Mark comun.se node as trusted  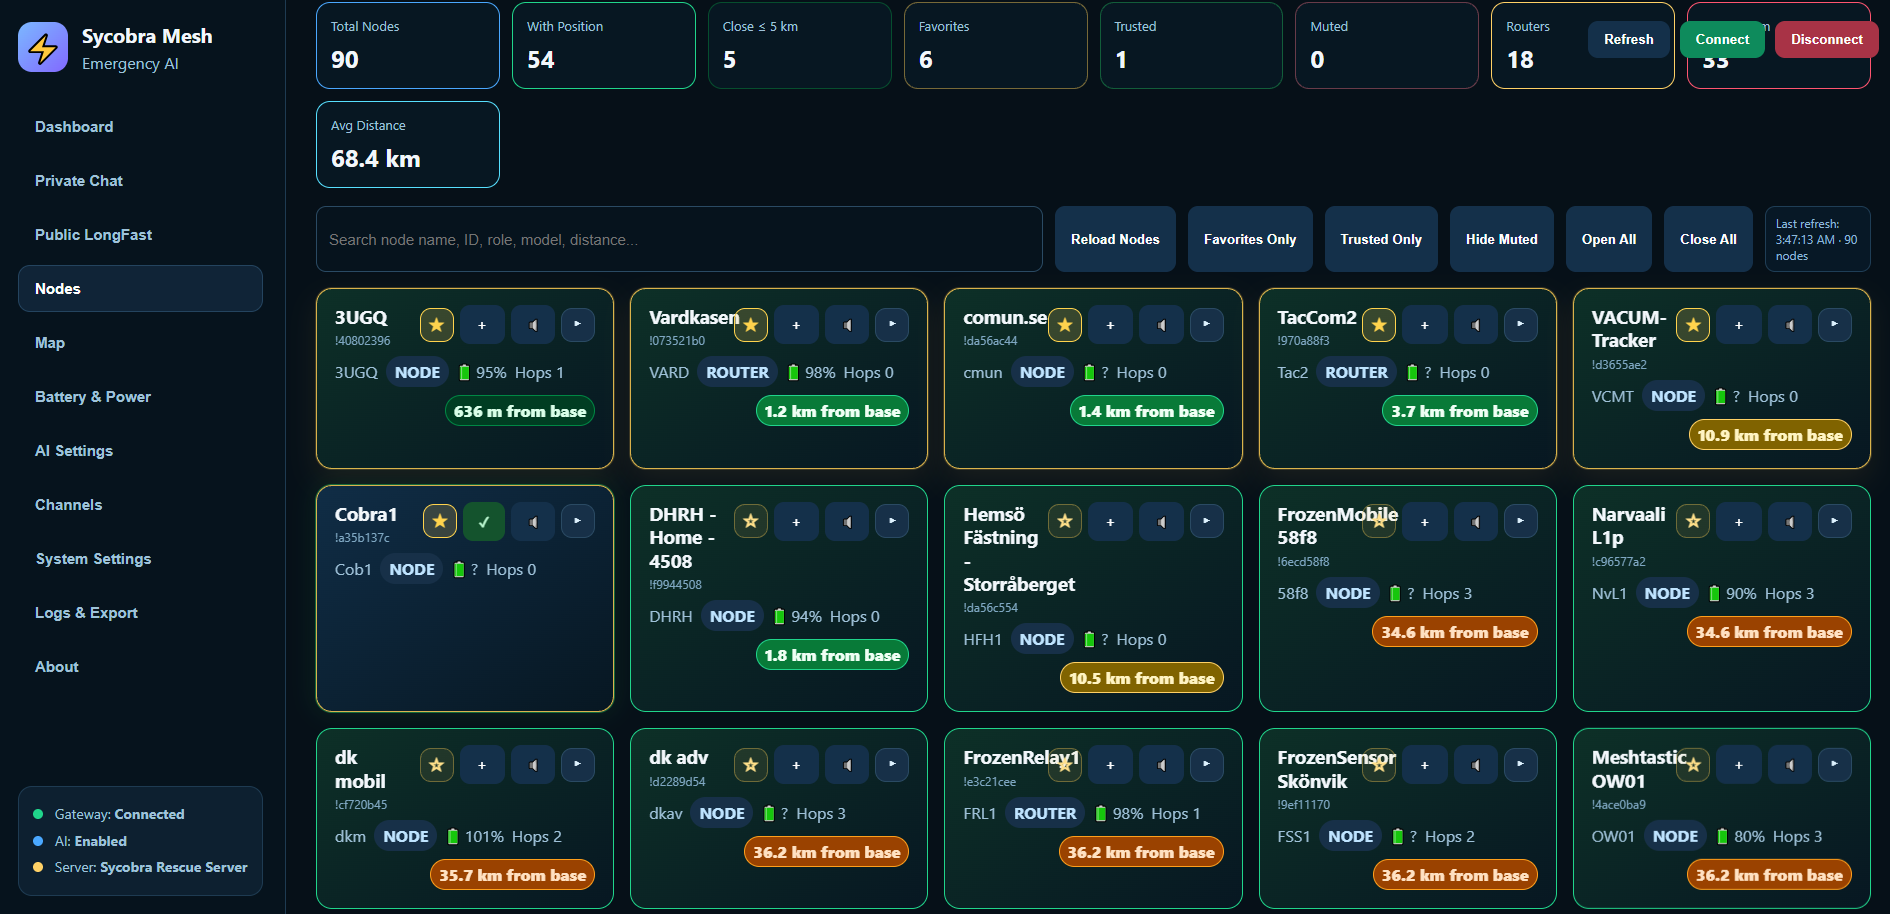click(x=1110, y=325)
